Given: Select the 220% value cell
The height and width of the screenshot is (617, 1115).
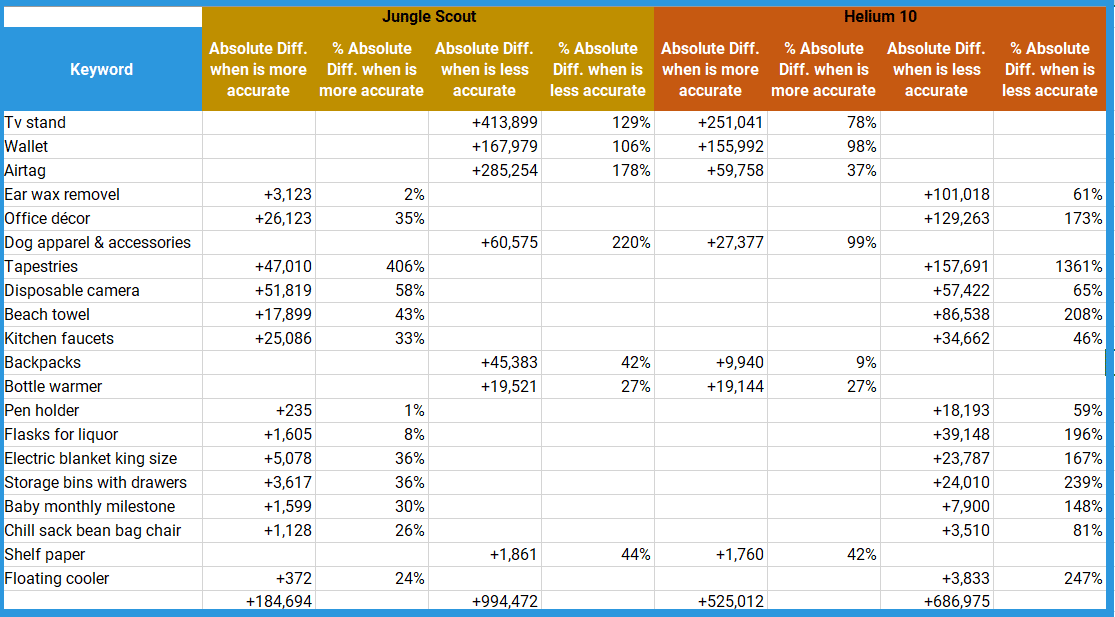Looking at the screenshot, I should [598, 242].
